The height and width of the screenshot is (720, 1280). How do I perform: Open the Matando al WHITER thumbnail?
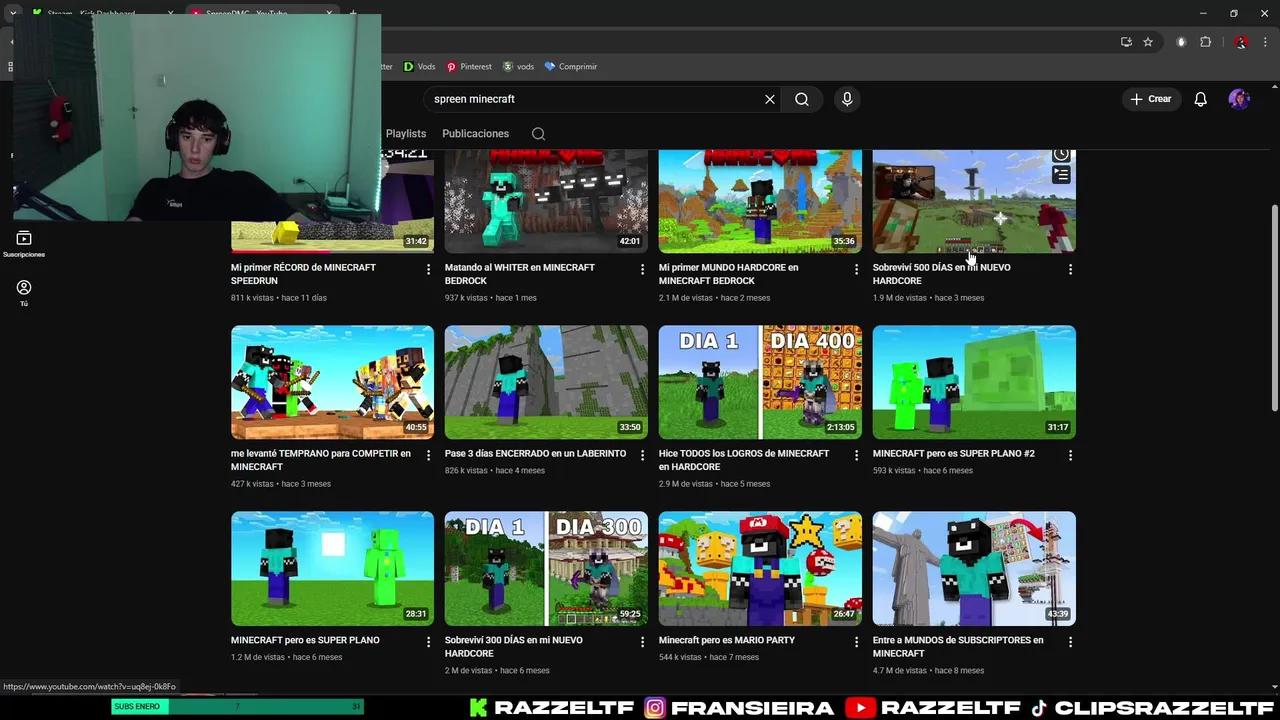546,201
